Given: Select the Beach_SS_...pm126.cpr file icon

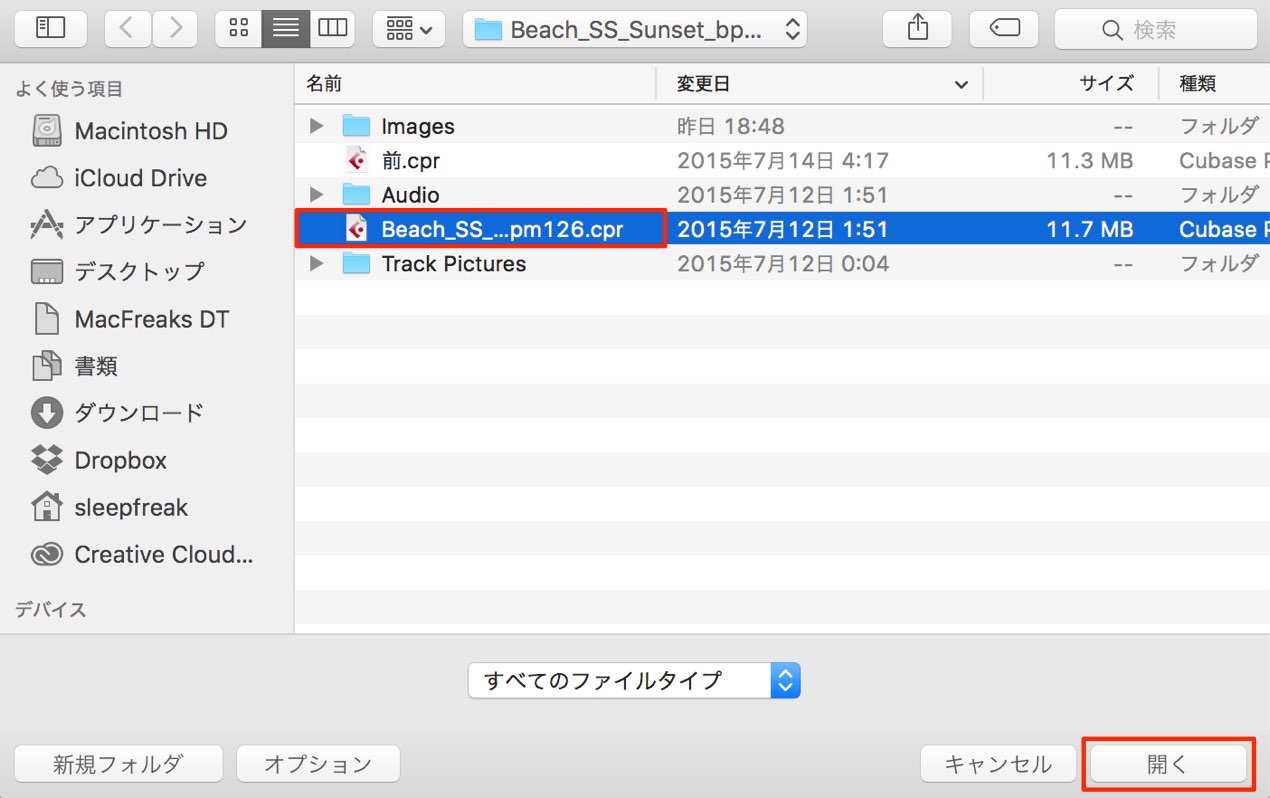Looking at the screenshot, I should [x=356, y=229].
